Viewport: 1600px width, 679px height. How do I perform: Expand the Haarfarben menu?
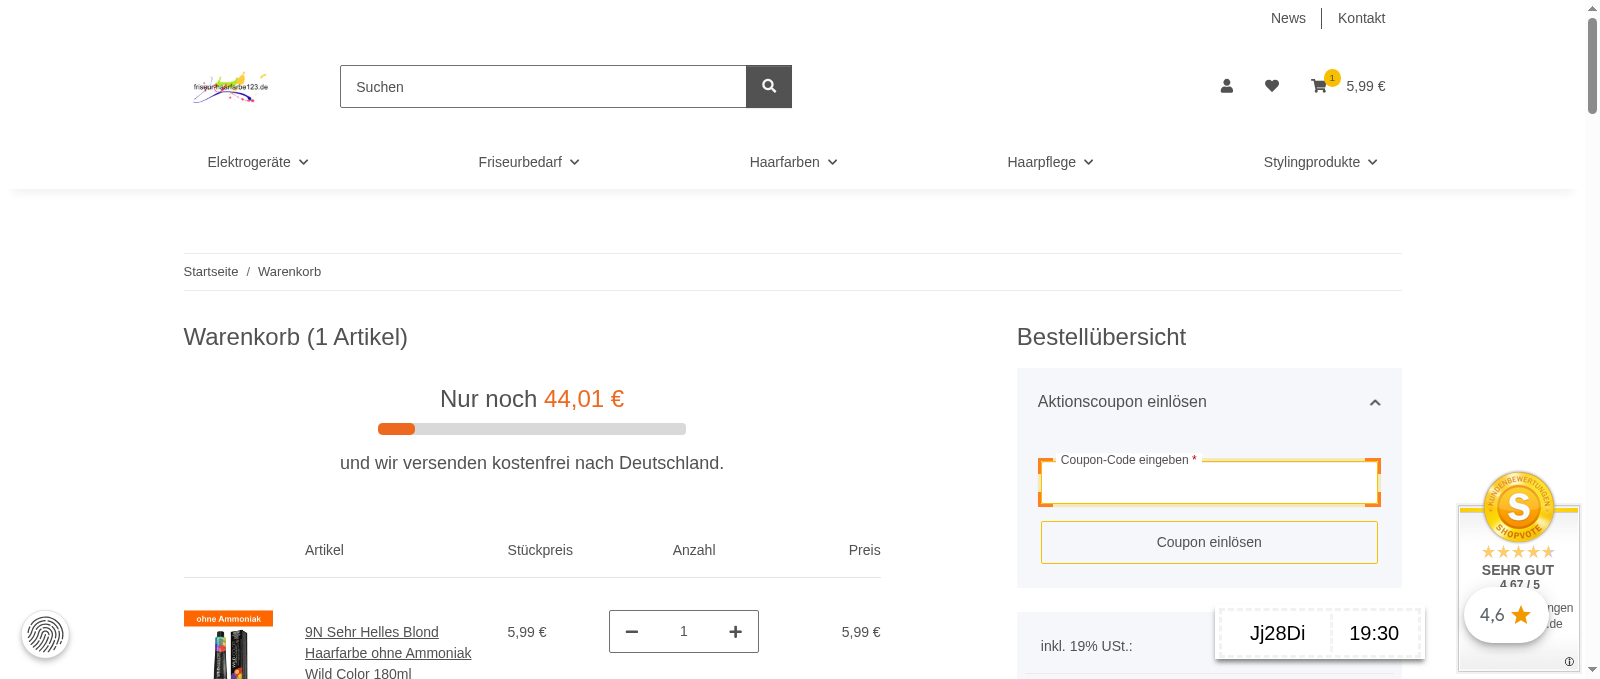tap(794, 162)
